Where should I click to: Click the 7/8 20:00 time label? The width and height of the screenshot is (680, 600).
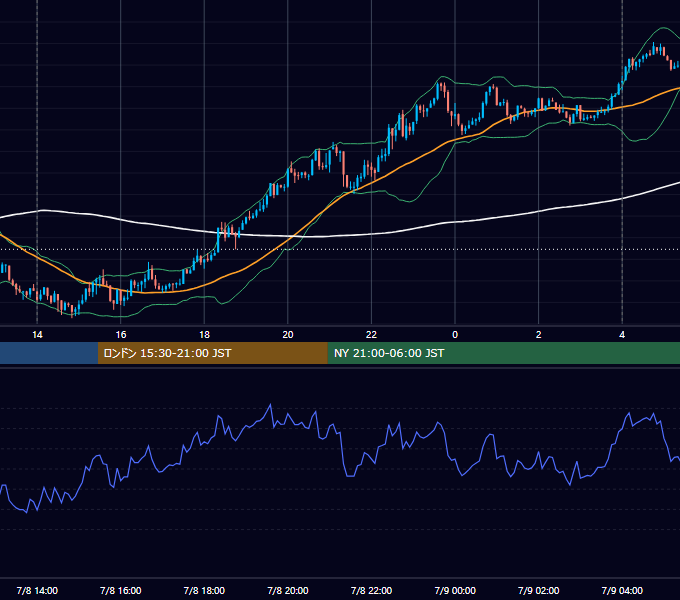tap(288, 590)
